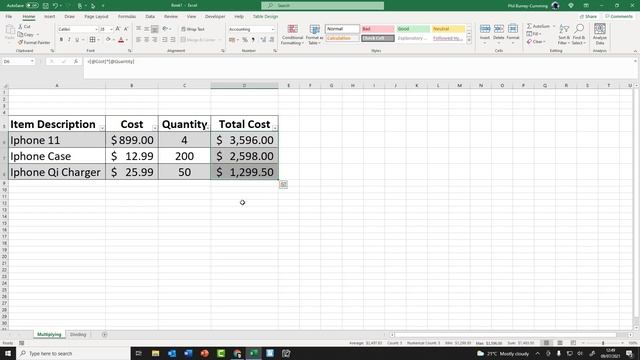Screen dimensions: 640x360
Task: Switch to the Table Design tab
Action: tap(265, 16)
